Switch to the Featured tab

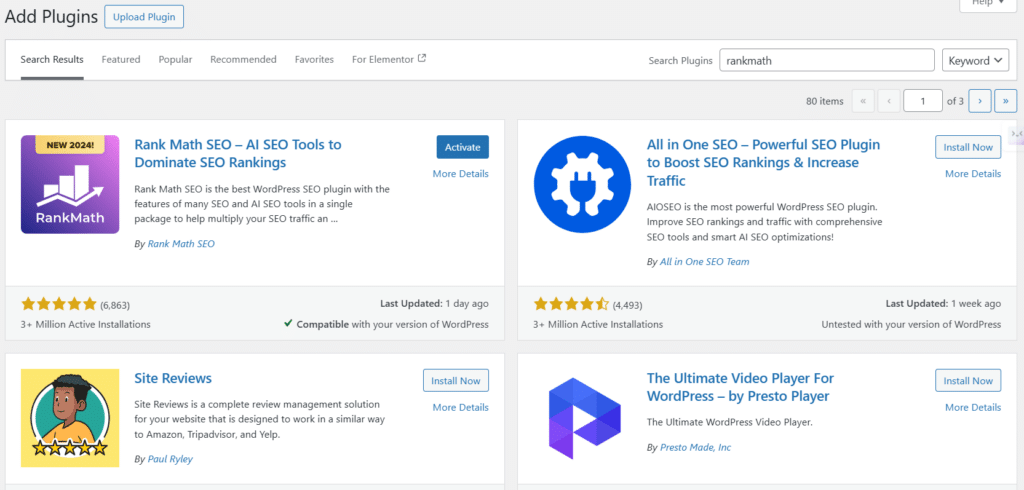121,59
